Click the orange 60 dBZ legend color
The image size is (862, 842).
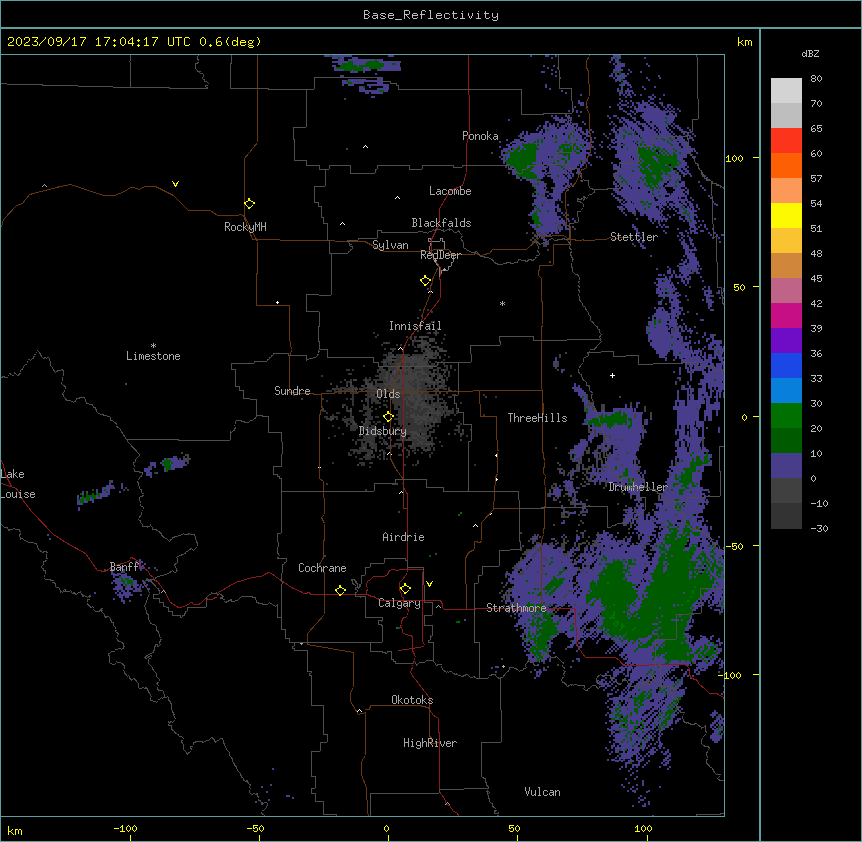[786, 165]
